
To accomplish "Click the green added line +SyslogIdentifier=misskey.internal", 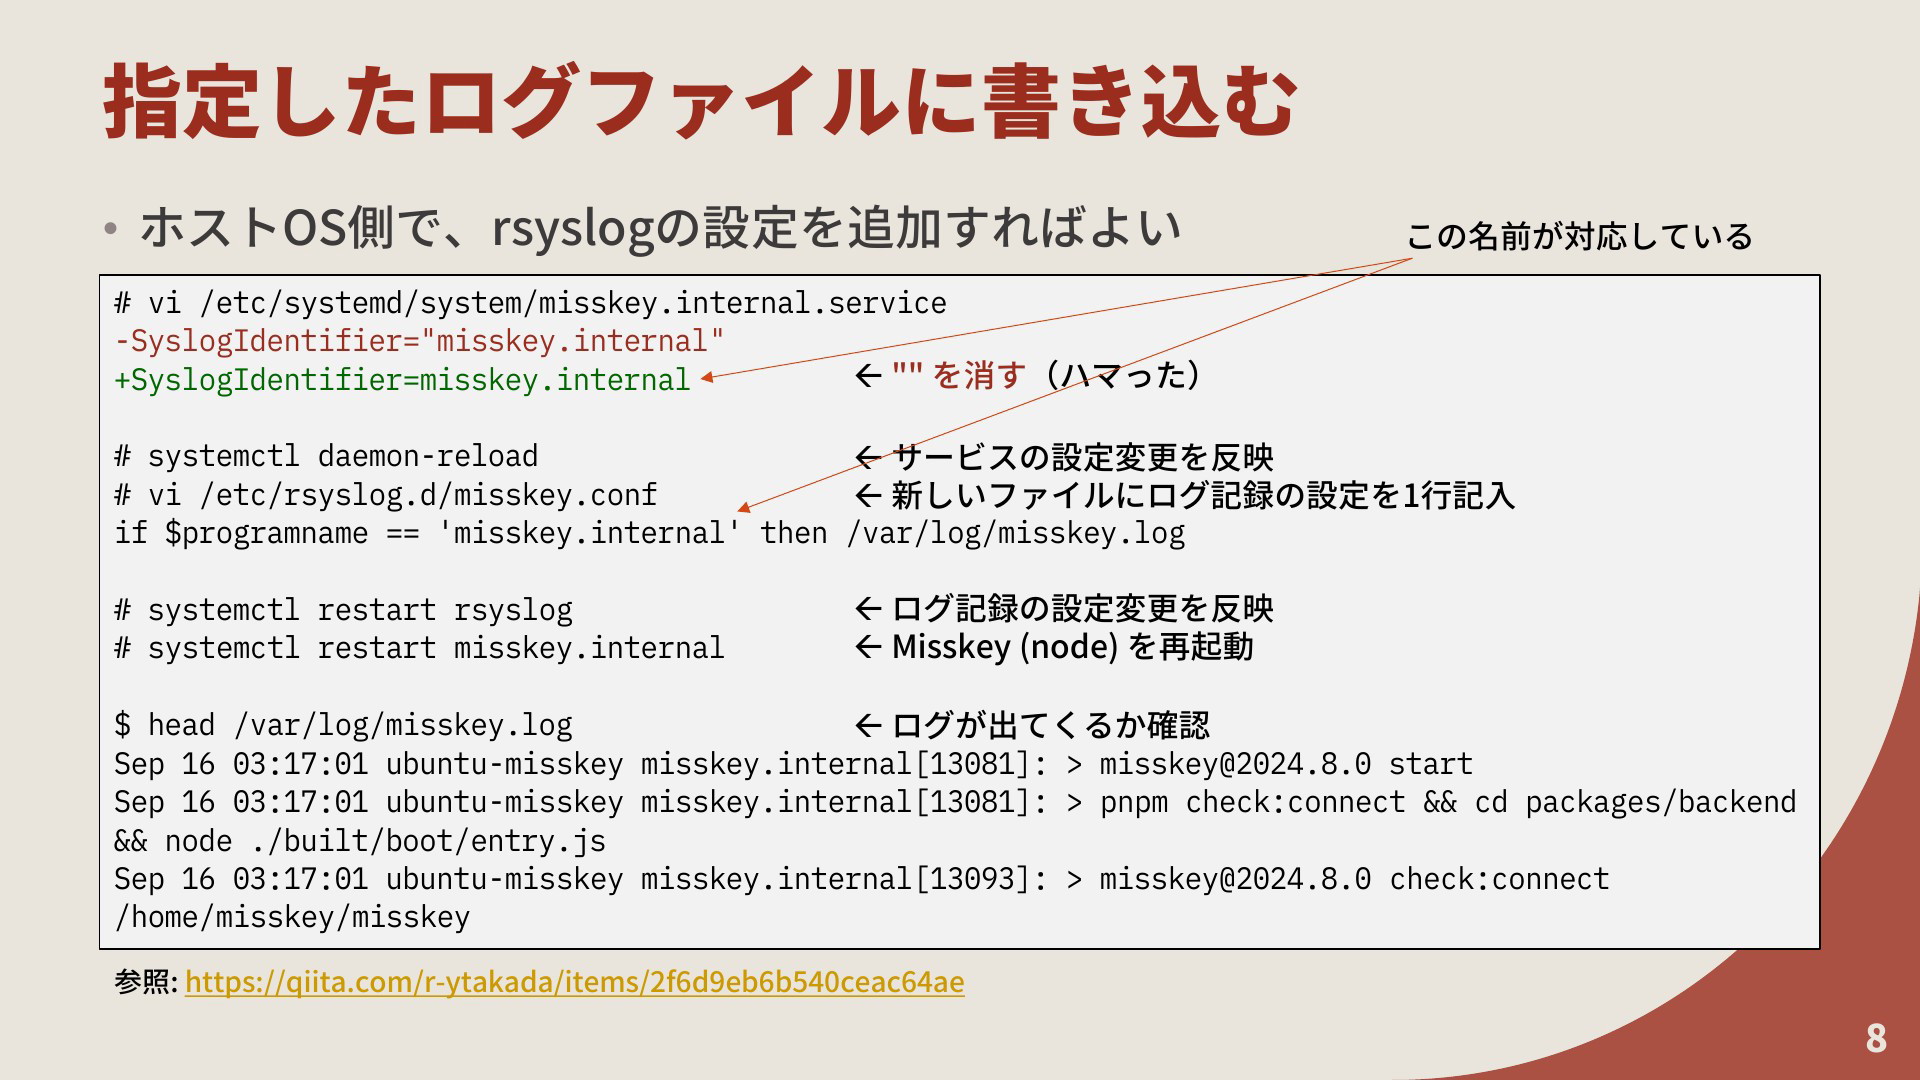I will 402,380.
